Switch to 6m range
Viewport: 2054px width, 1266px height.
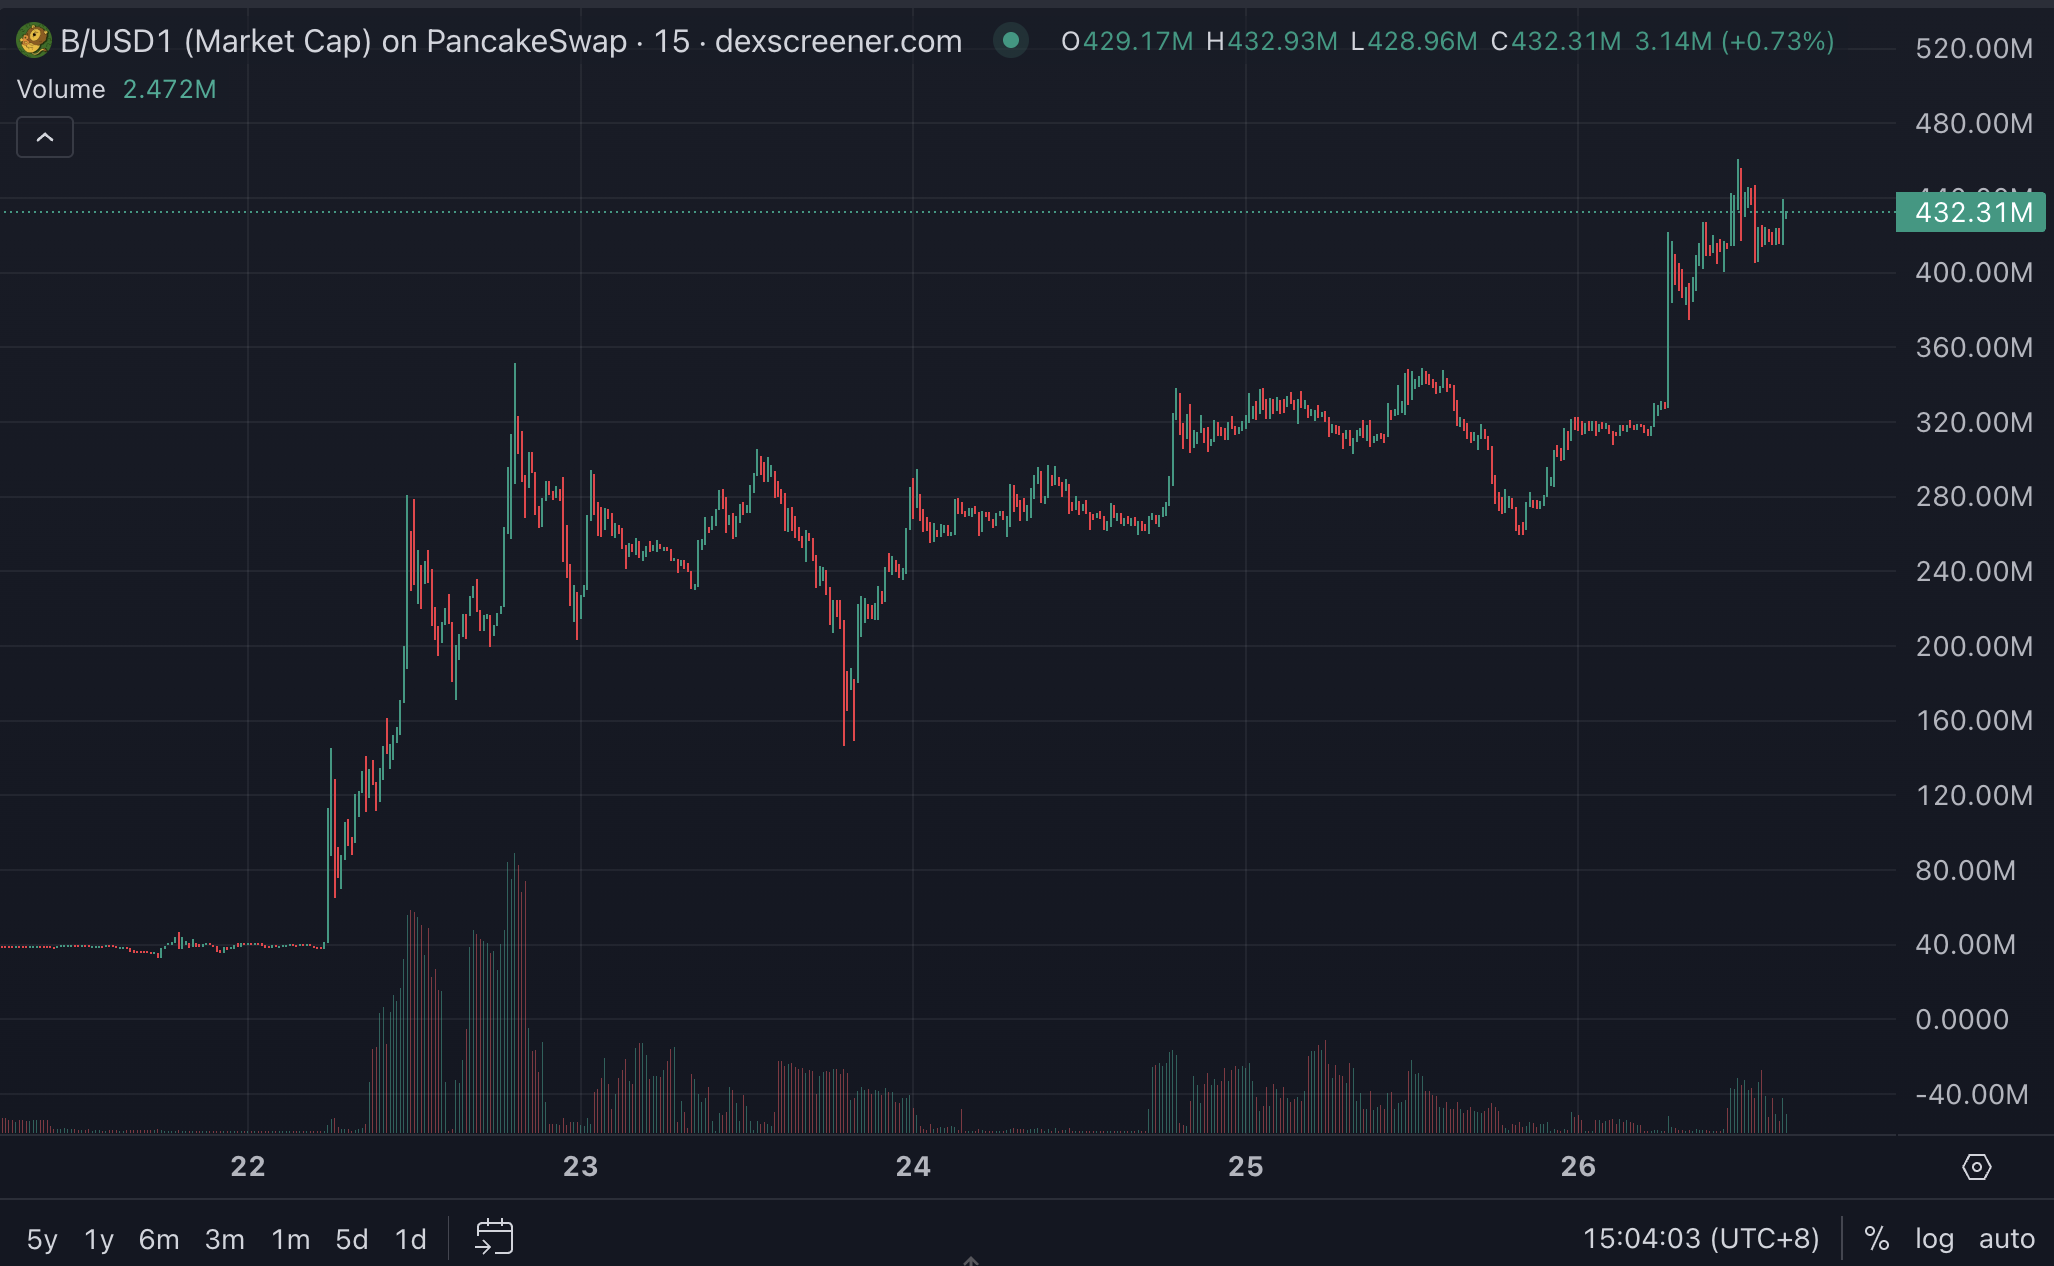point(159,1240)
